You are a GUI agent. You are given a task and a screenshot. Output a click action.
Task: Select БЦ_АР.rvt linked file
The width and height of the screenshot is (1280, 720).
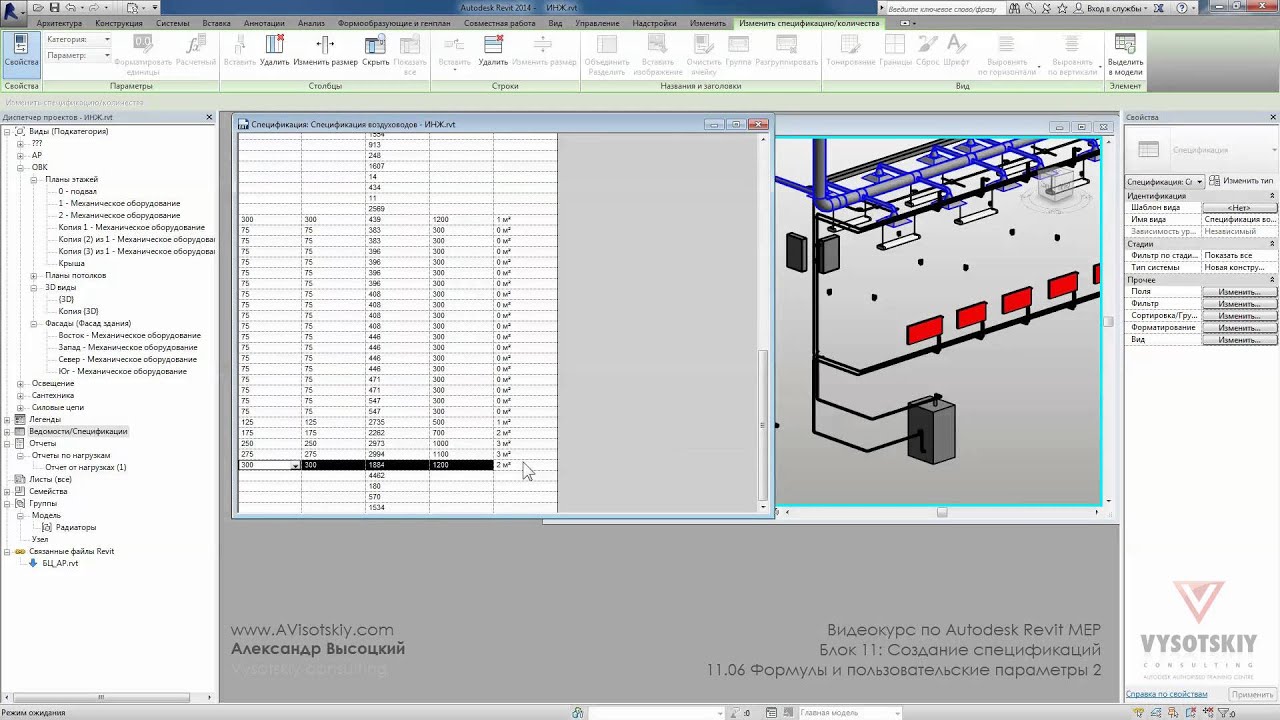pos(60,564)
